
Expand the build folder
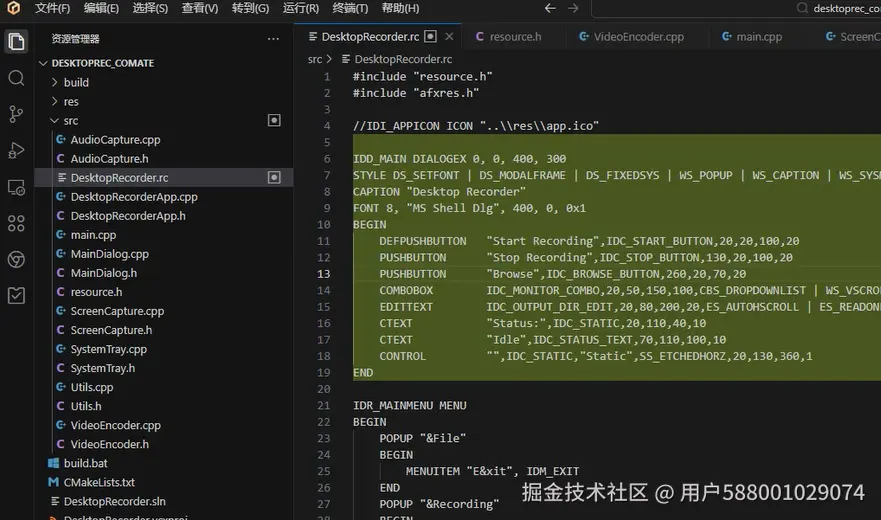(x=76, y=82)
